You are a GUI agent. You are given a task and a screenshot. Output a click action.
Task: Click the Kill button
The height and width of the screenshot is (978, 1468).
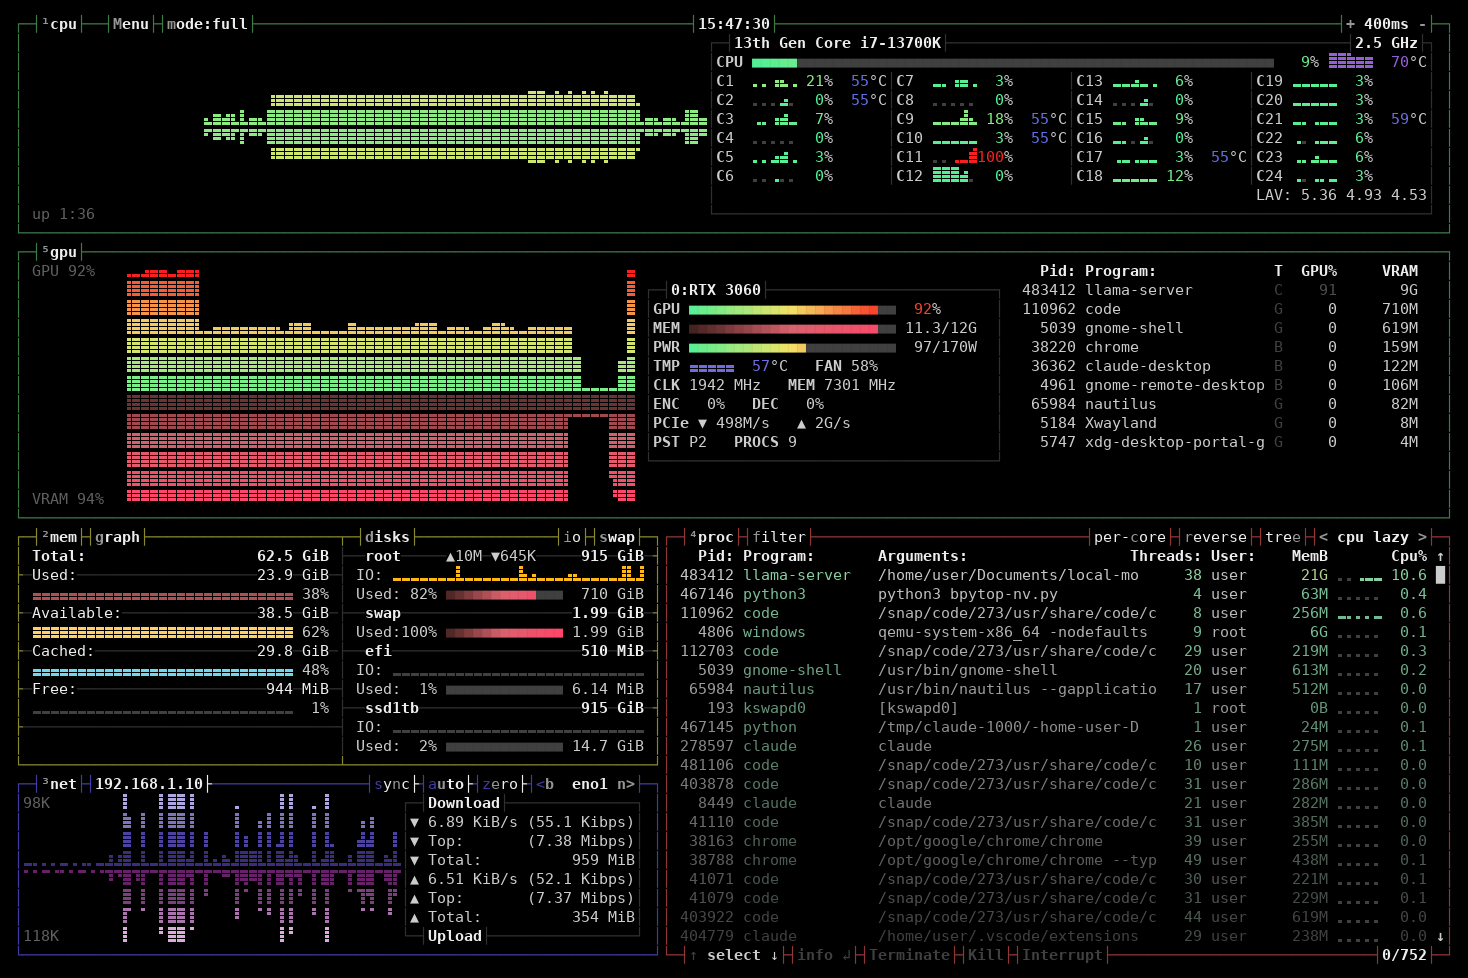pyautogui.click(x=985, y=955)
